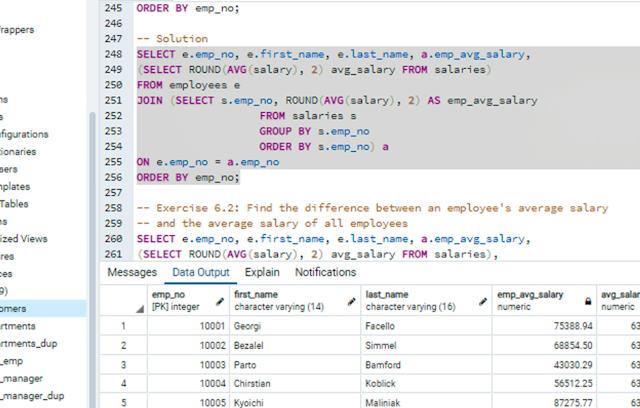Click the salary cell 75388.94
Image resolution: width=640 pixels, height=408 pixels.
tap(544, 326)
